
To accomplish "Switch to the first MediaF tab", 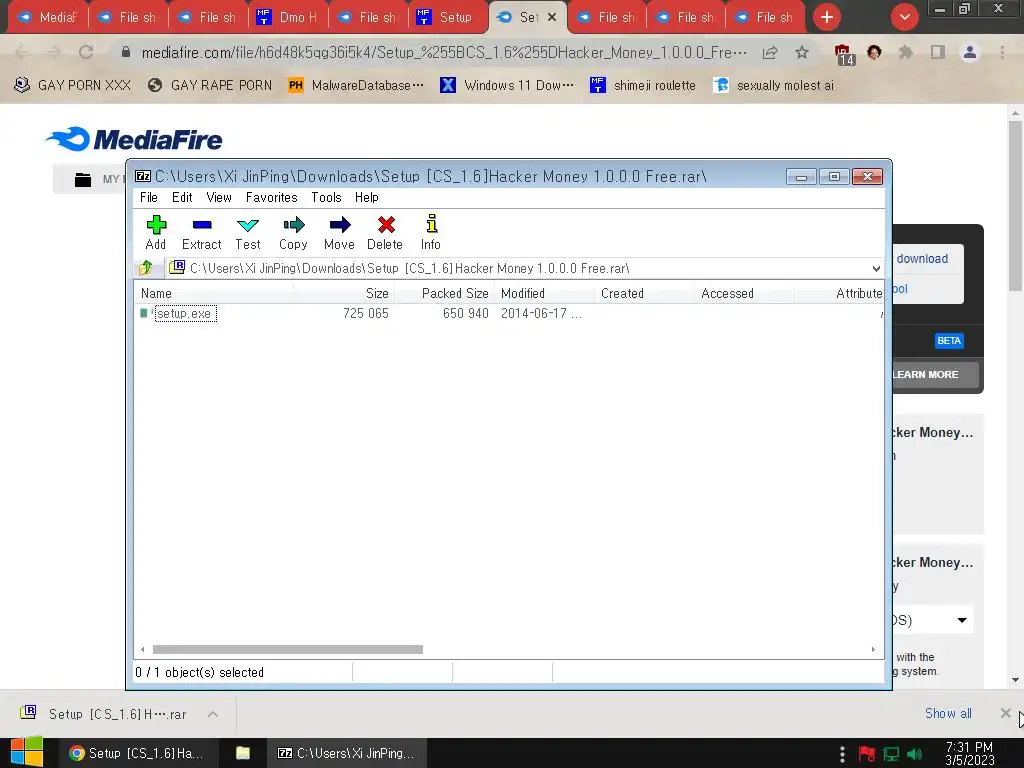I will (x=48, y=17).
